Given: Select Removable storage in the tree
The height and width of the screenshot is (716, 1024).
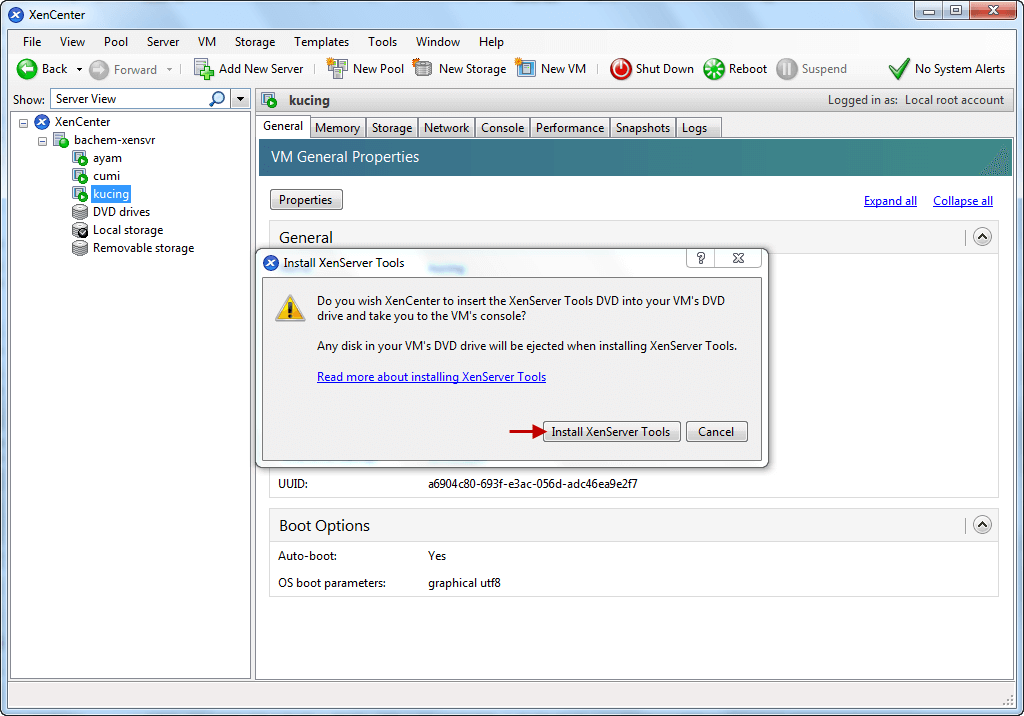Looking at the screenshot, I should [x=144, y=248].
